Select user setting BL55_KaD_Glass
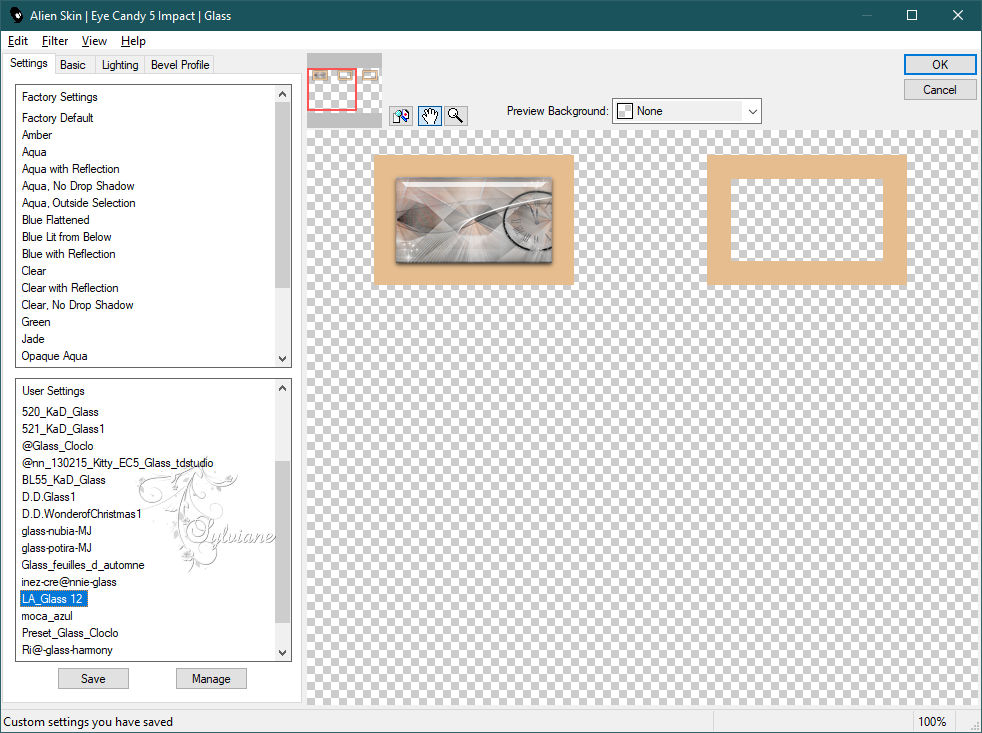Viewport: 982px width, 733px height. click(64, 479)
